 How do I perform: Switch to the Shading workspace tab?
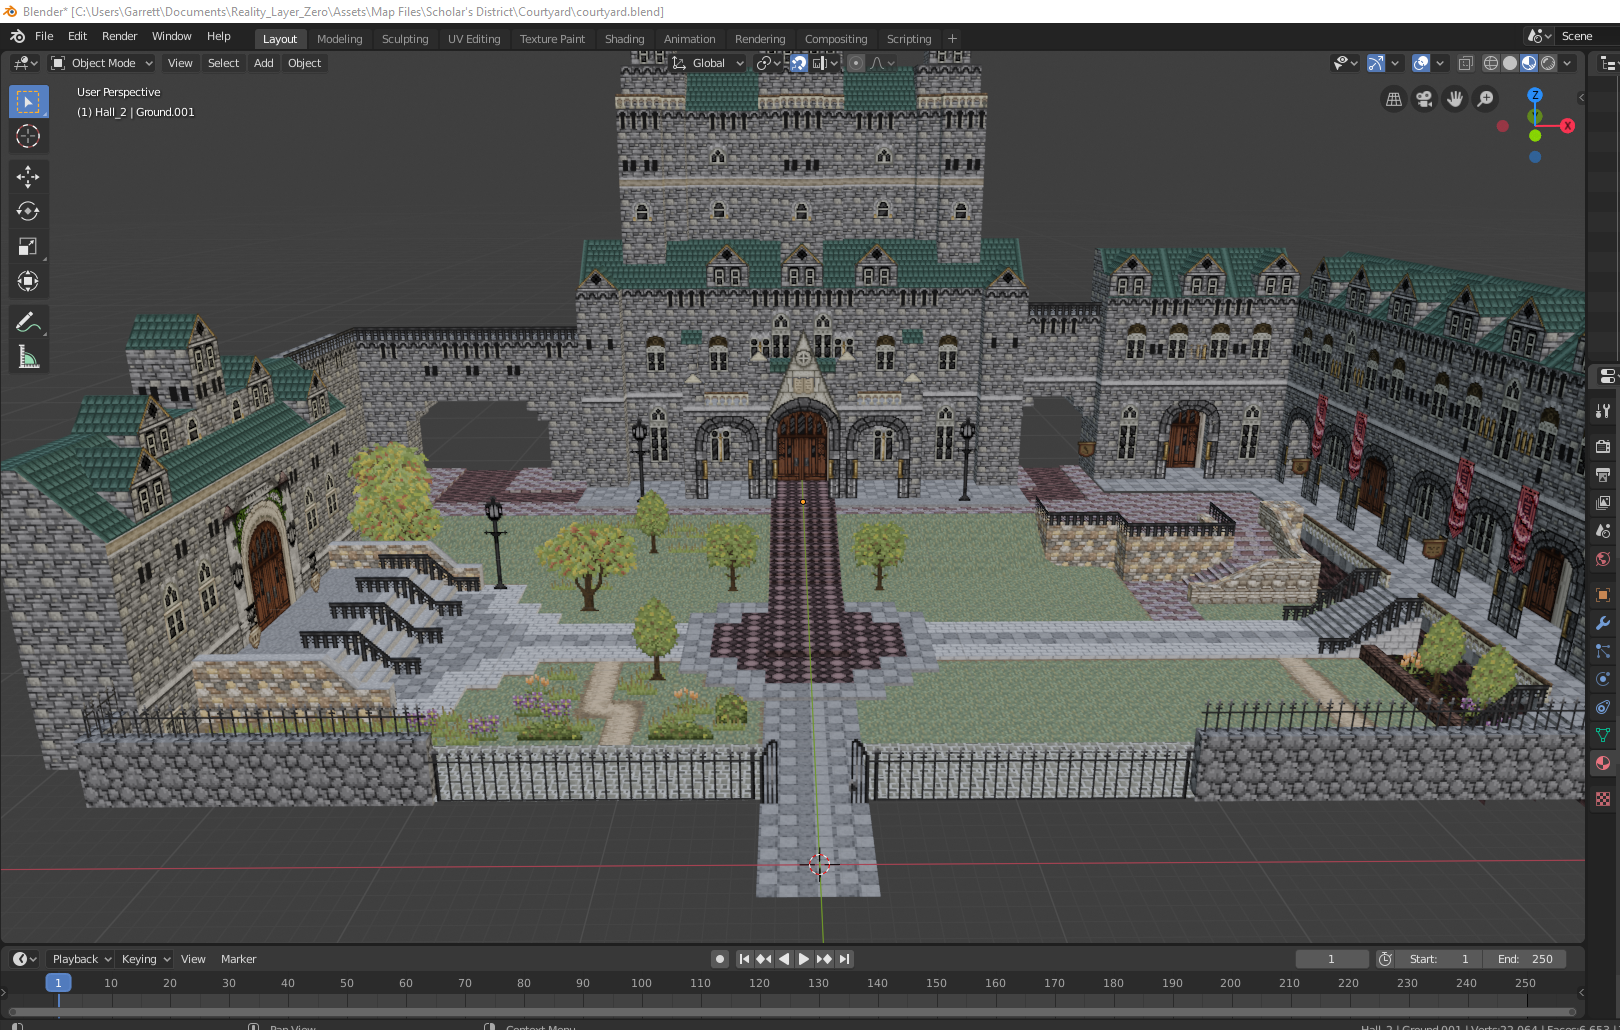(624, 39)
